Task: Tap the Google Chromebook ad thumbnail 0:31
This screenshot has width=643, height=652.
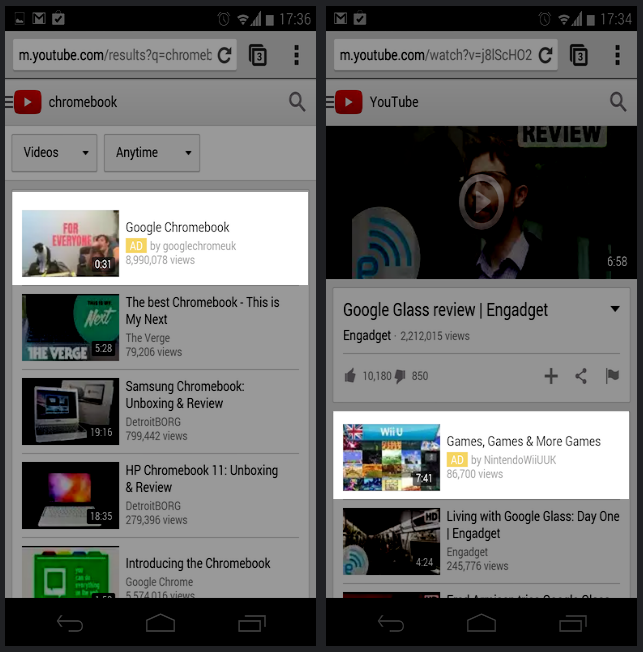Action: [70, 243]
